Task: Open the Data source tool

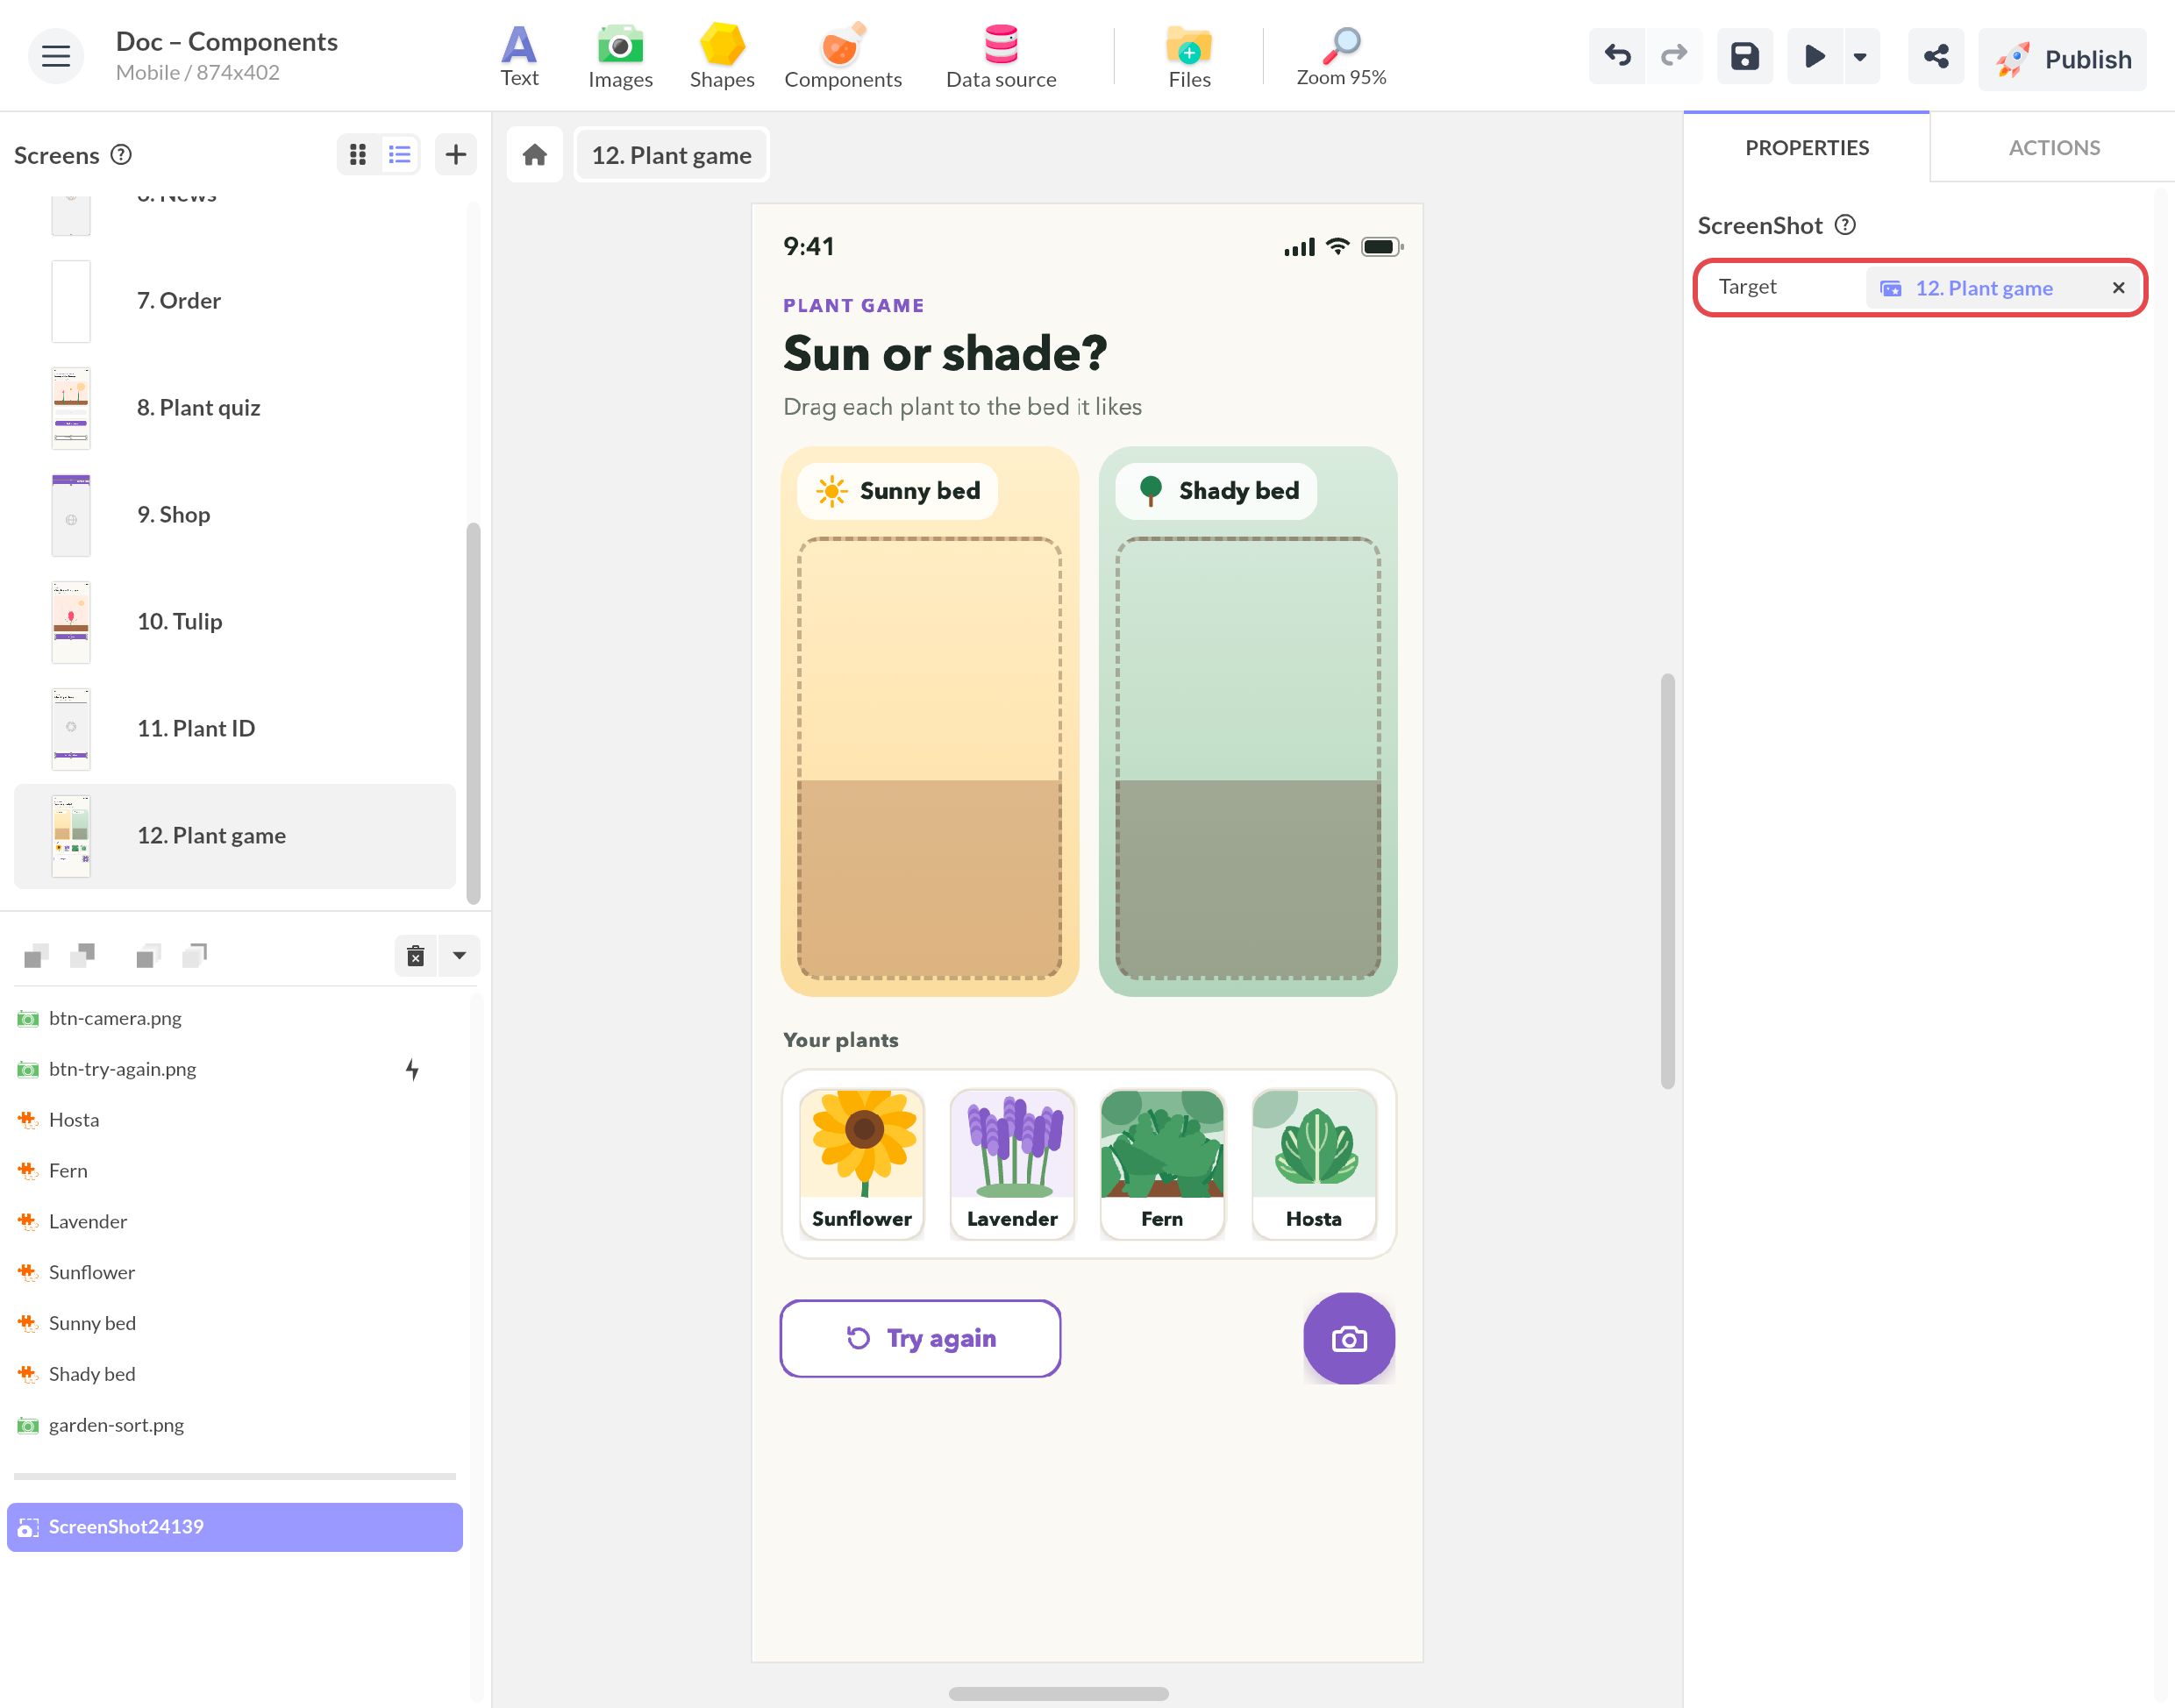Action: [1001, 56]
